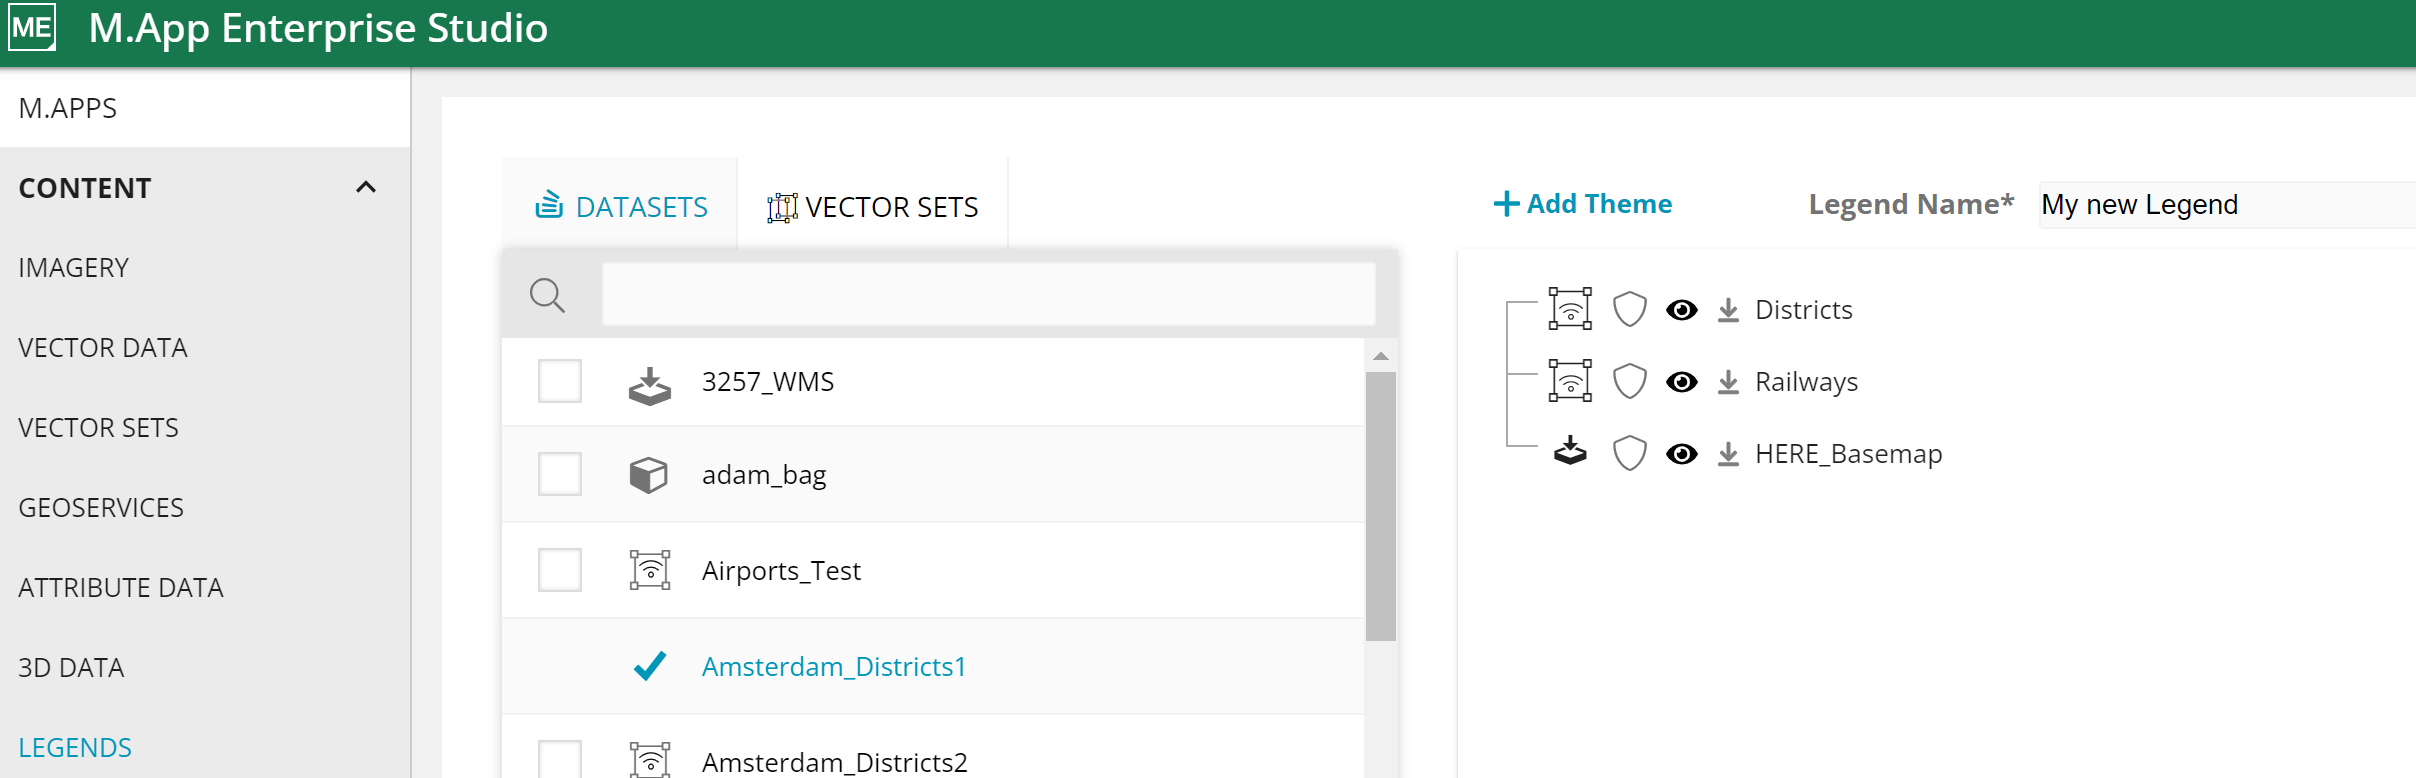Image resolution: width=2416 pixels, height=778 pixels.
Task: Check the 3257_WMS dataset checkbox
Action: 560,381
